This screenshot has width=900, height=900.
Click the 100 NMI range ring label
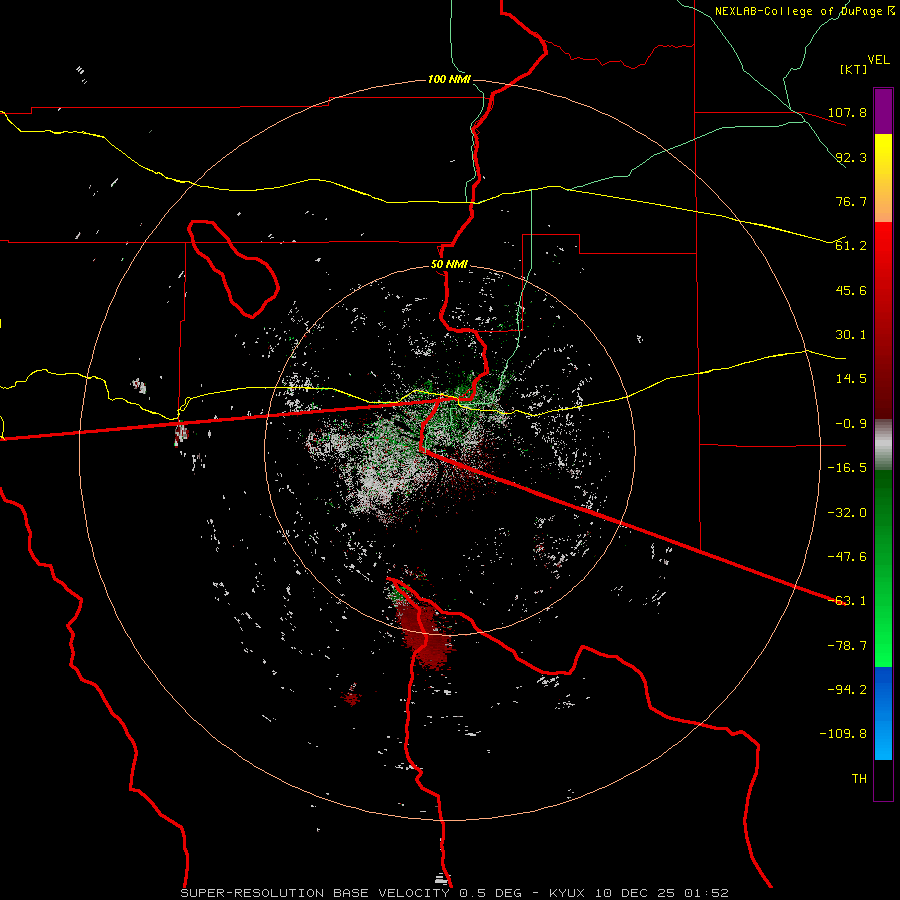pyautogui.click(x=449, y=79)
